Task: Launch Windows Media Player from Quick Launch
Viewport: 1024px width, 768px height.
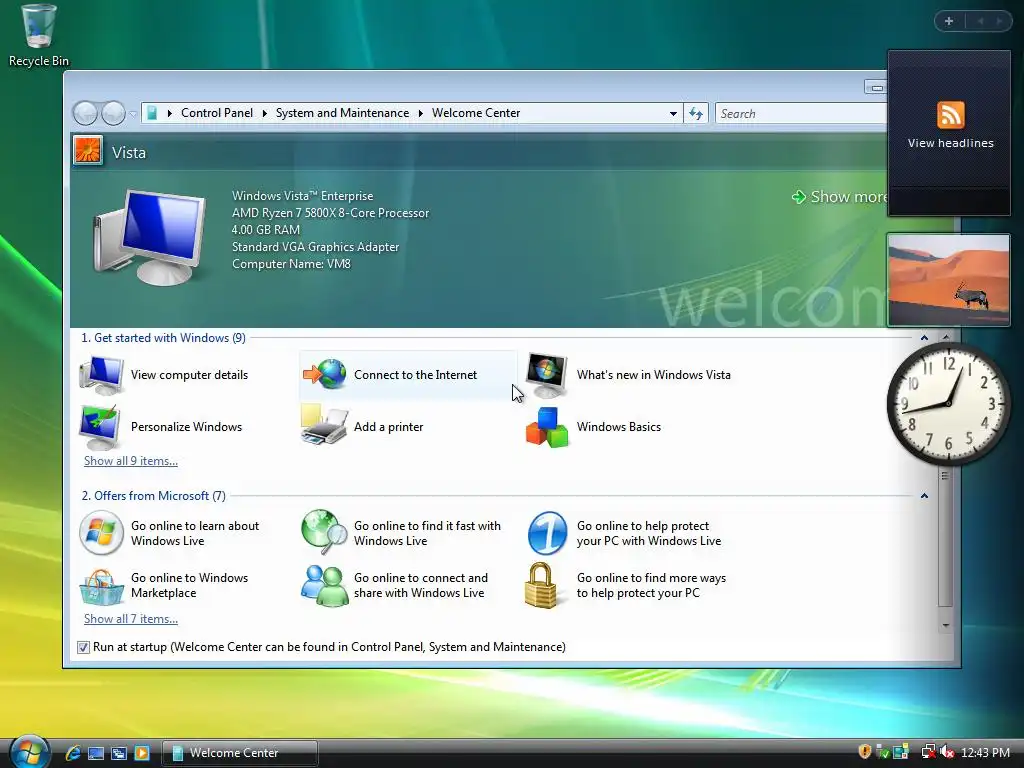Action: [x=142, y=753]
